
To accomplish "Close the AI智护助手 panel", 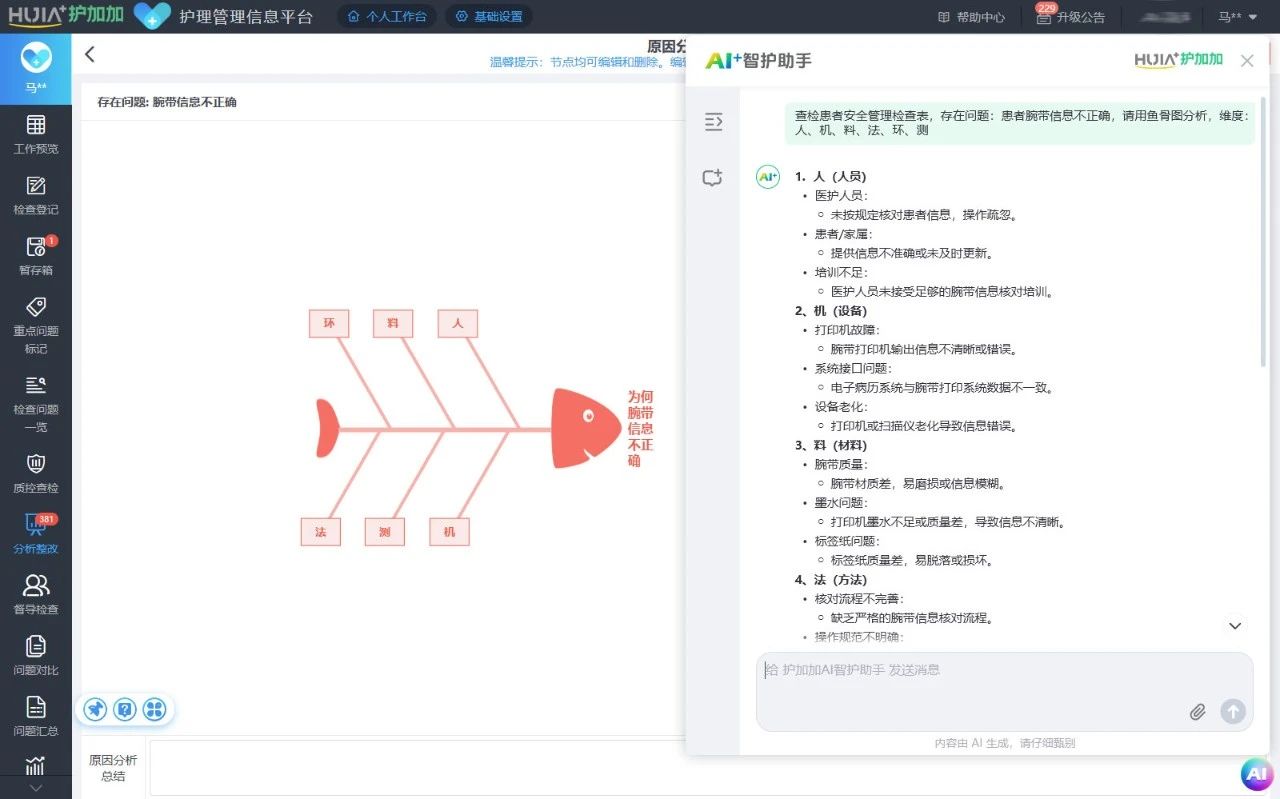I will [1247, 61].
